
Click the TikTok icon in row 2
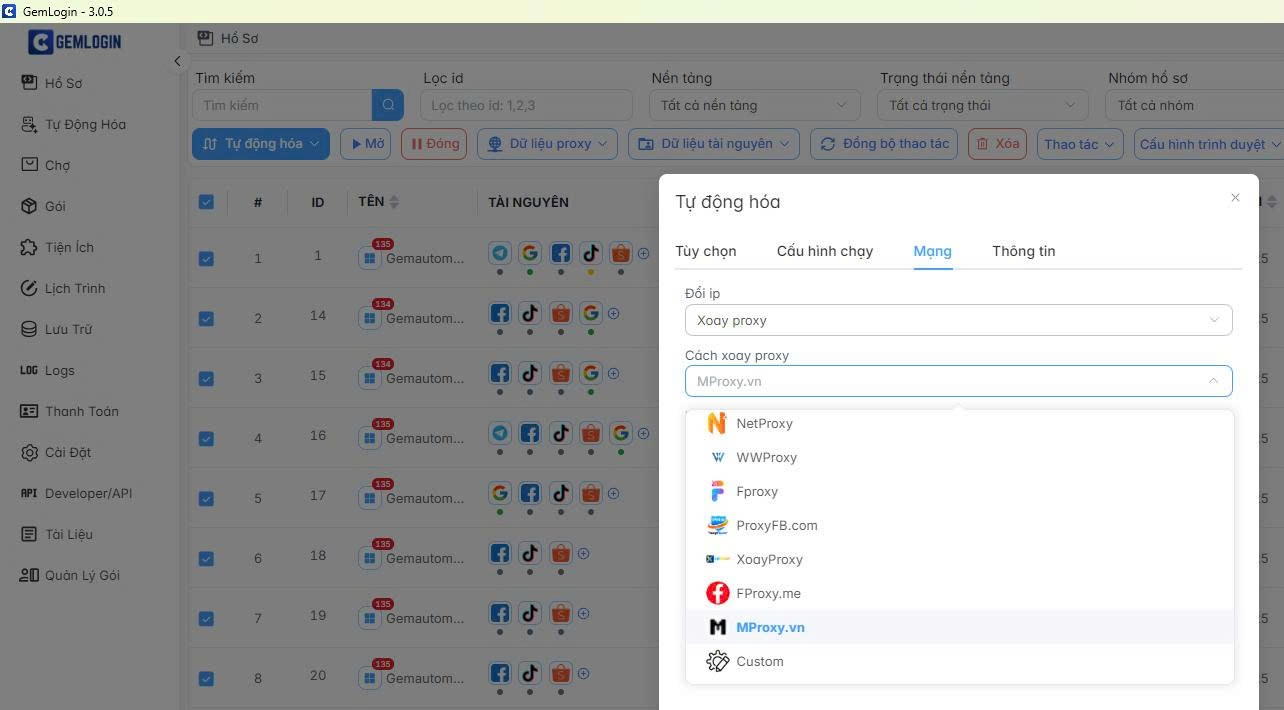coord(530,313)
